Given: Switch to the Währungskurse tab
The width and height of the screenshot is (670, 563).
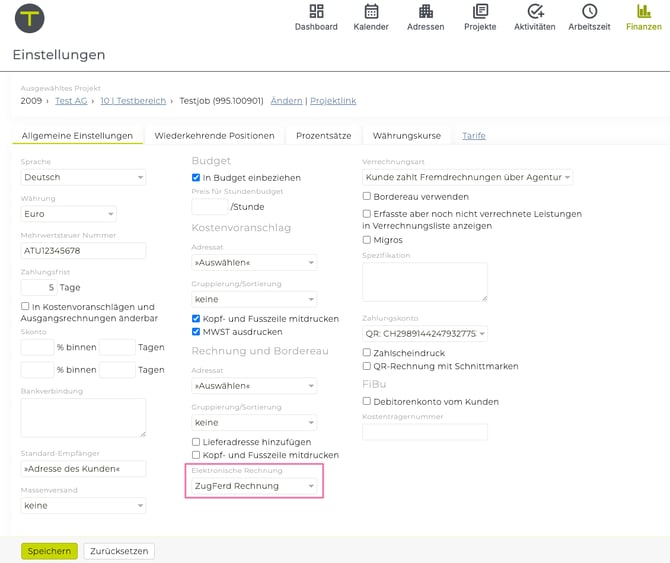Looking at the screenshot, I should tap(406, 136).
